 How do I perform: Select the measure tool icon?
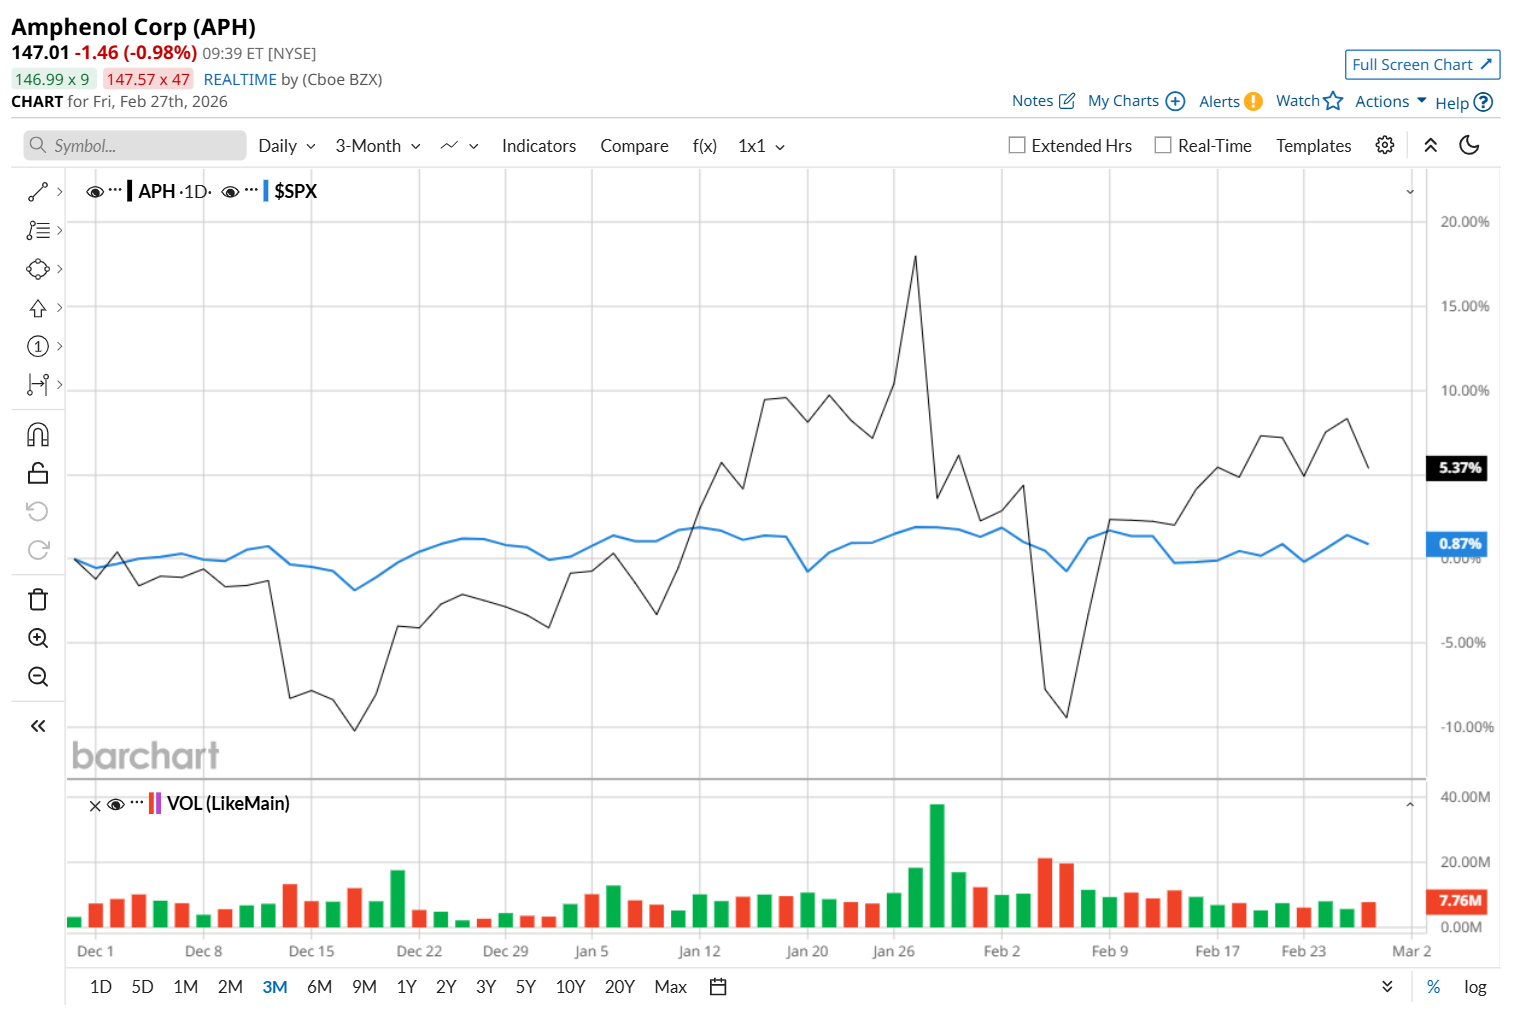(38, 384)
